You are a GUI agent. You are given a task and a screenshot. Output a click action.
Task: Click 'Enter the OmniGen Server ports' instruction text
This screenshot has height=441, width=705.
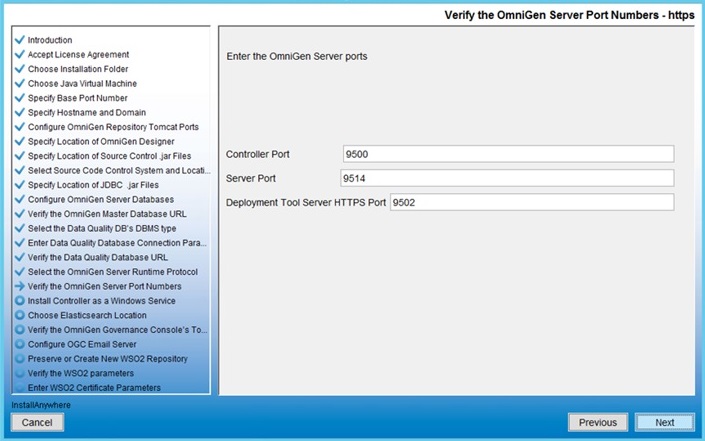[x=297, y=56]
